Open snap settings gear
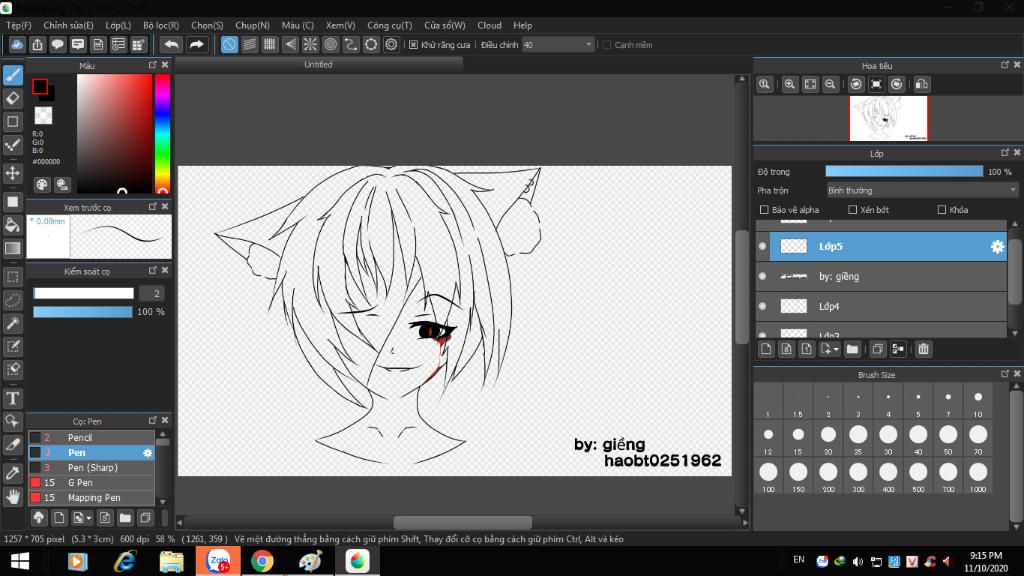The height and width of the screenshot is (576, 1024). [391, 44]
